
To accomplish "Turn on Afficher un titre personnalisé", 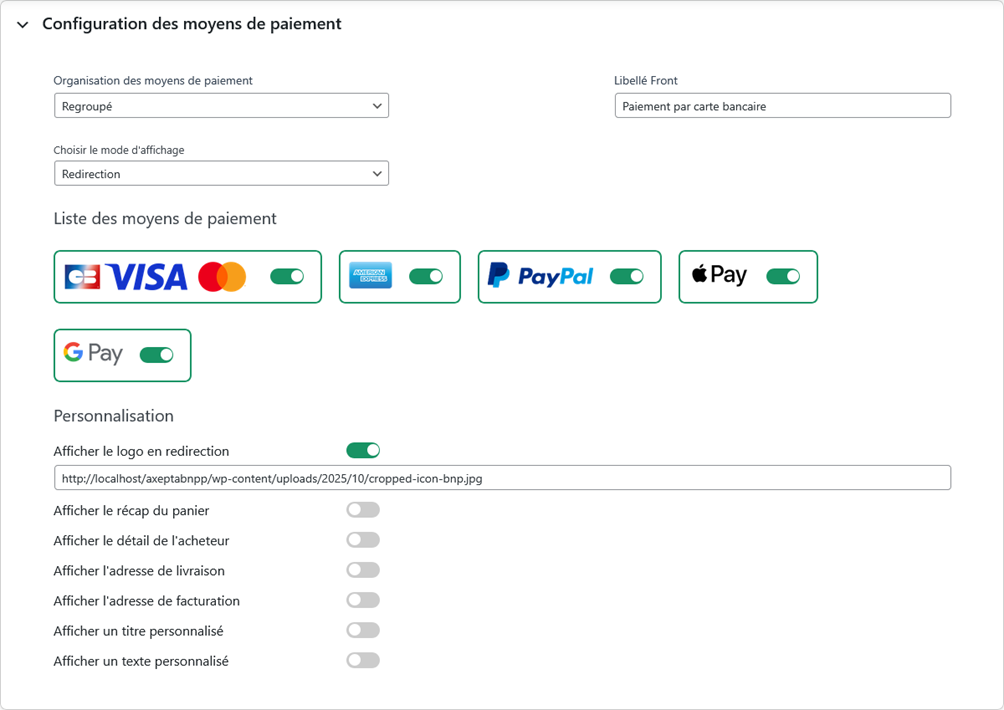I will 363,630.
